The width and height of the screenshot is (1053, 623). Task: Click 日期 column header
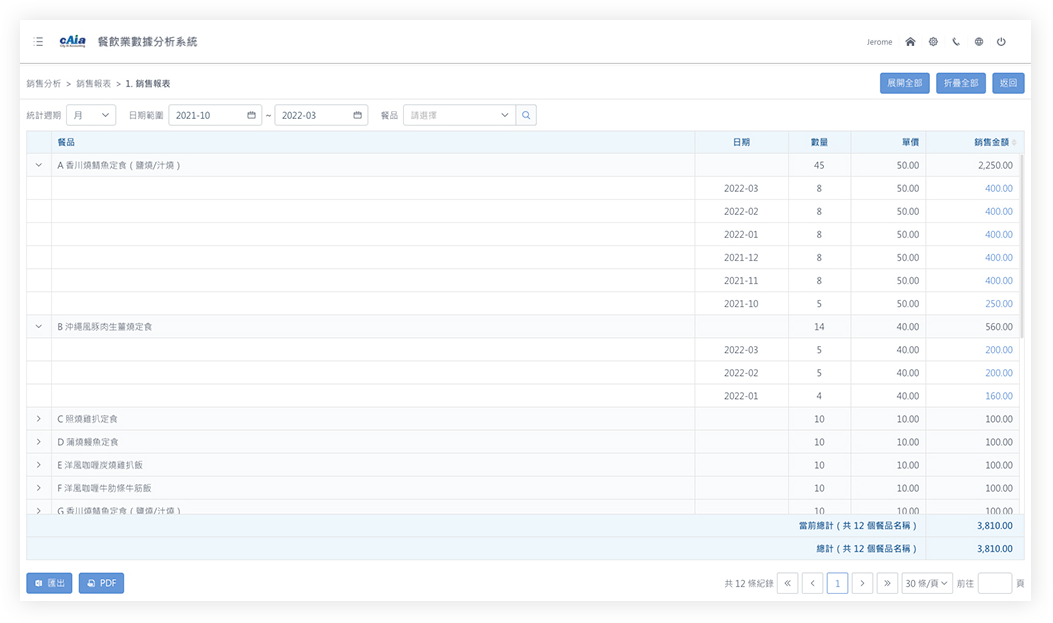pos(741,142)
